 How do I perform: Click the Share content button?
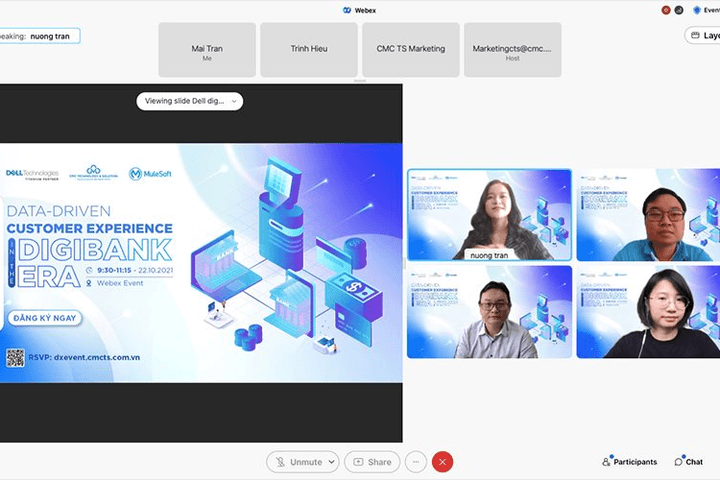(x=372, y=462)
